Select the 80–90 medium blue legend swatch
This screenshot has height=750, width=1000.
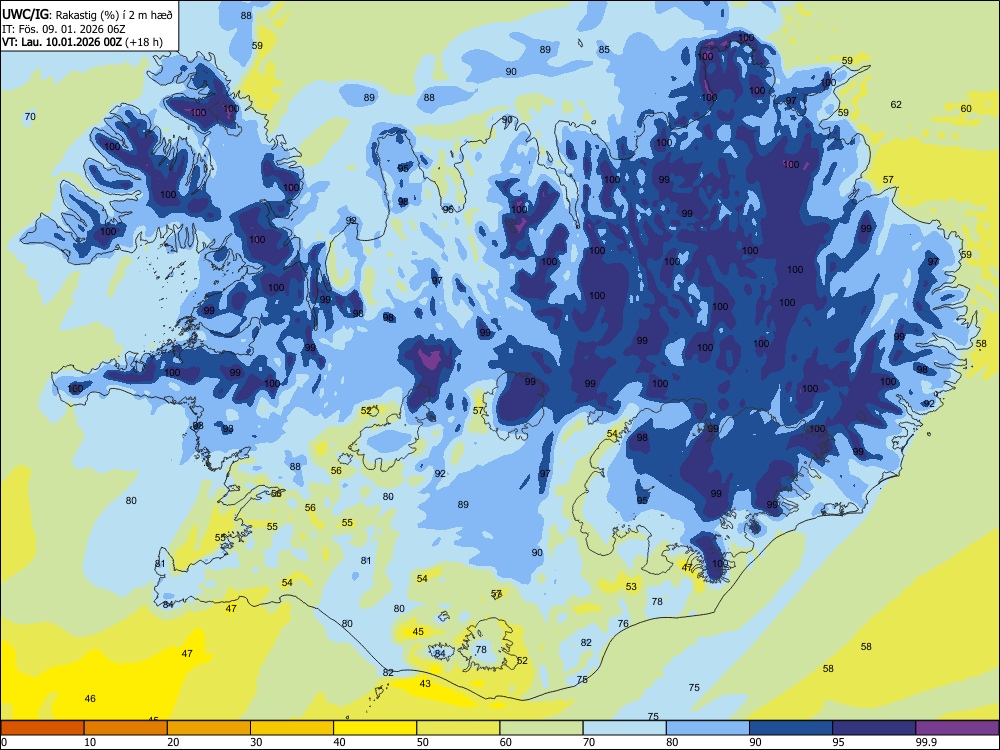pos(708,728)
